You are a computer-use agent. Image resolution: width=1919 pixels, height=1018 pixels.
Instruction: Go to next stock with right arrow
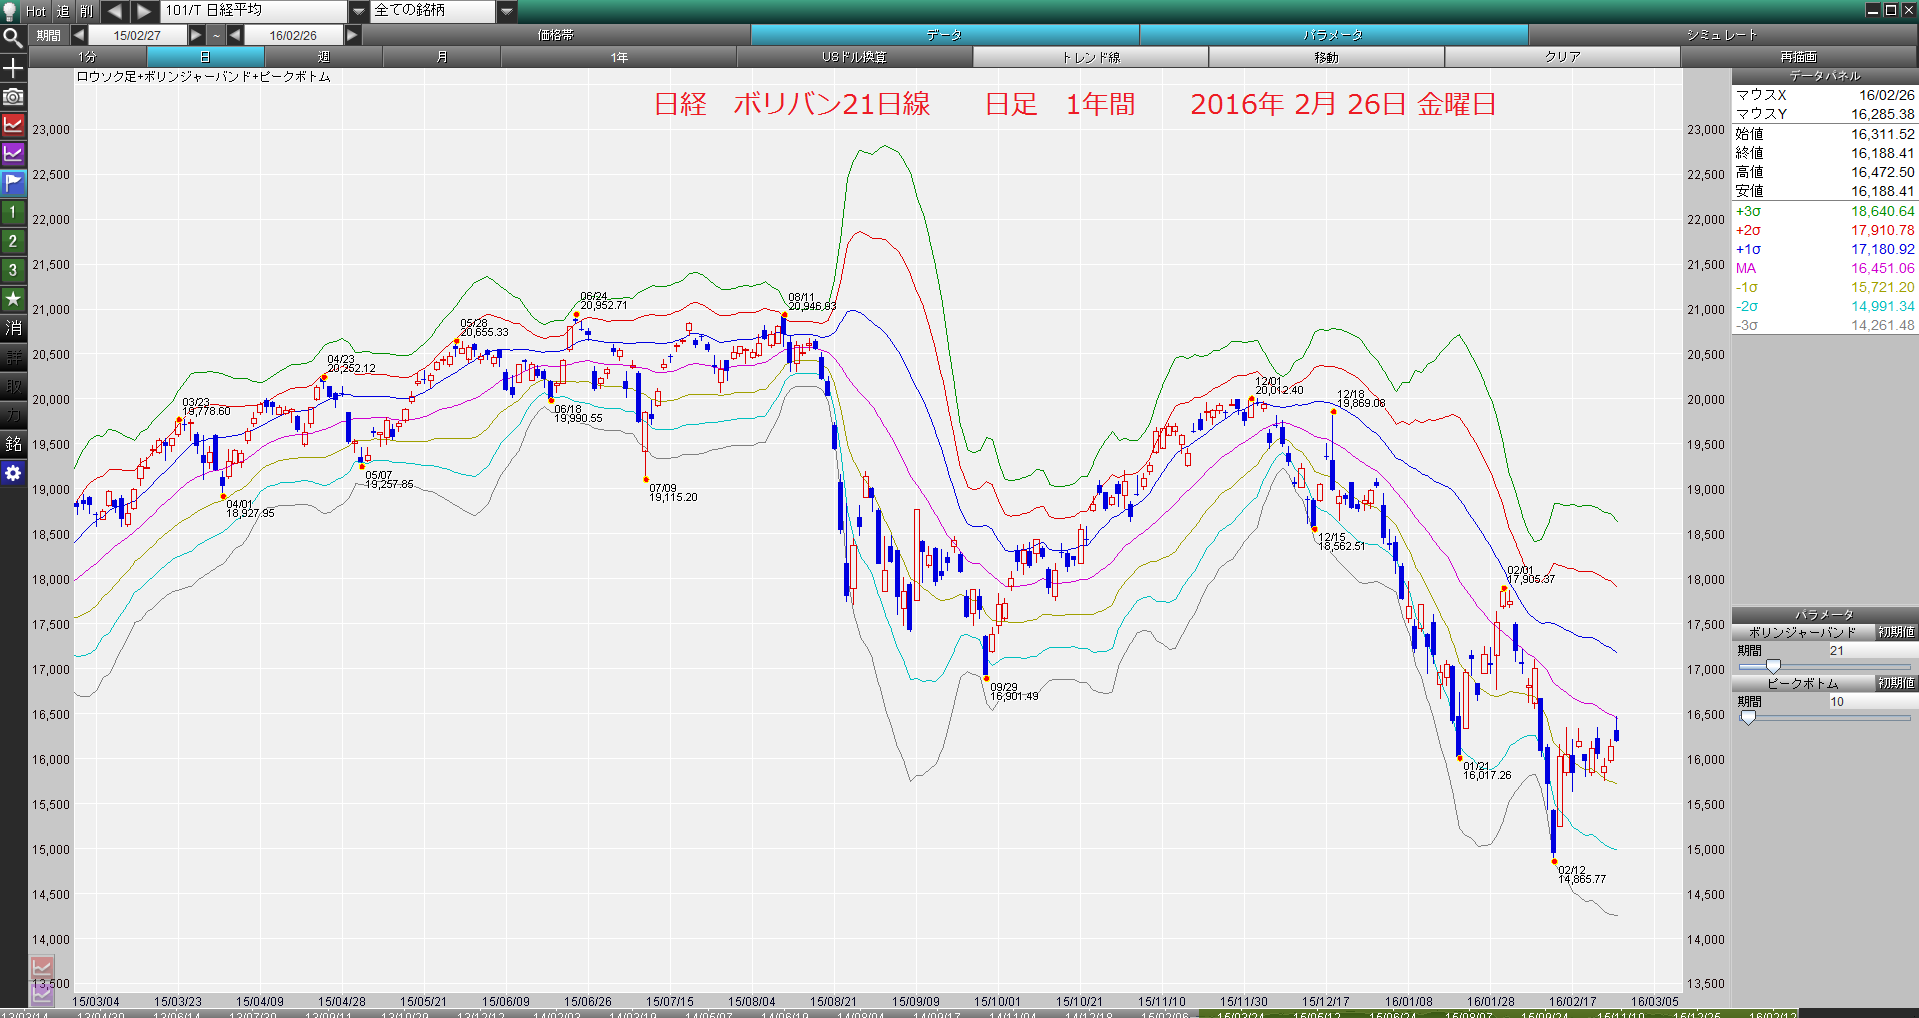144,11
